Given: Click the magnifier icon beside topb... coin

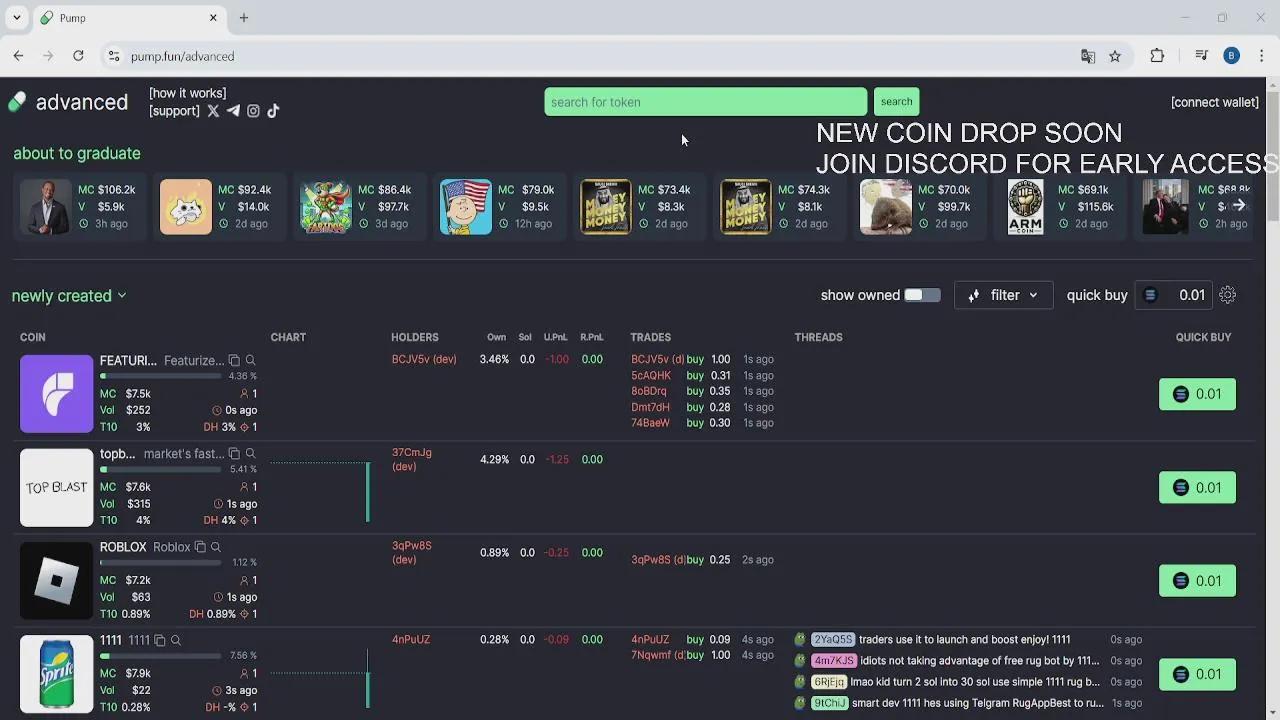Looking at the screenshot, I should click(250, 453).
